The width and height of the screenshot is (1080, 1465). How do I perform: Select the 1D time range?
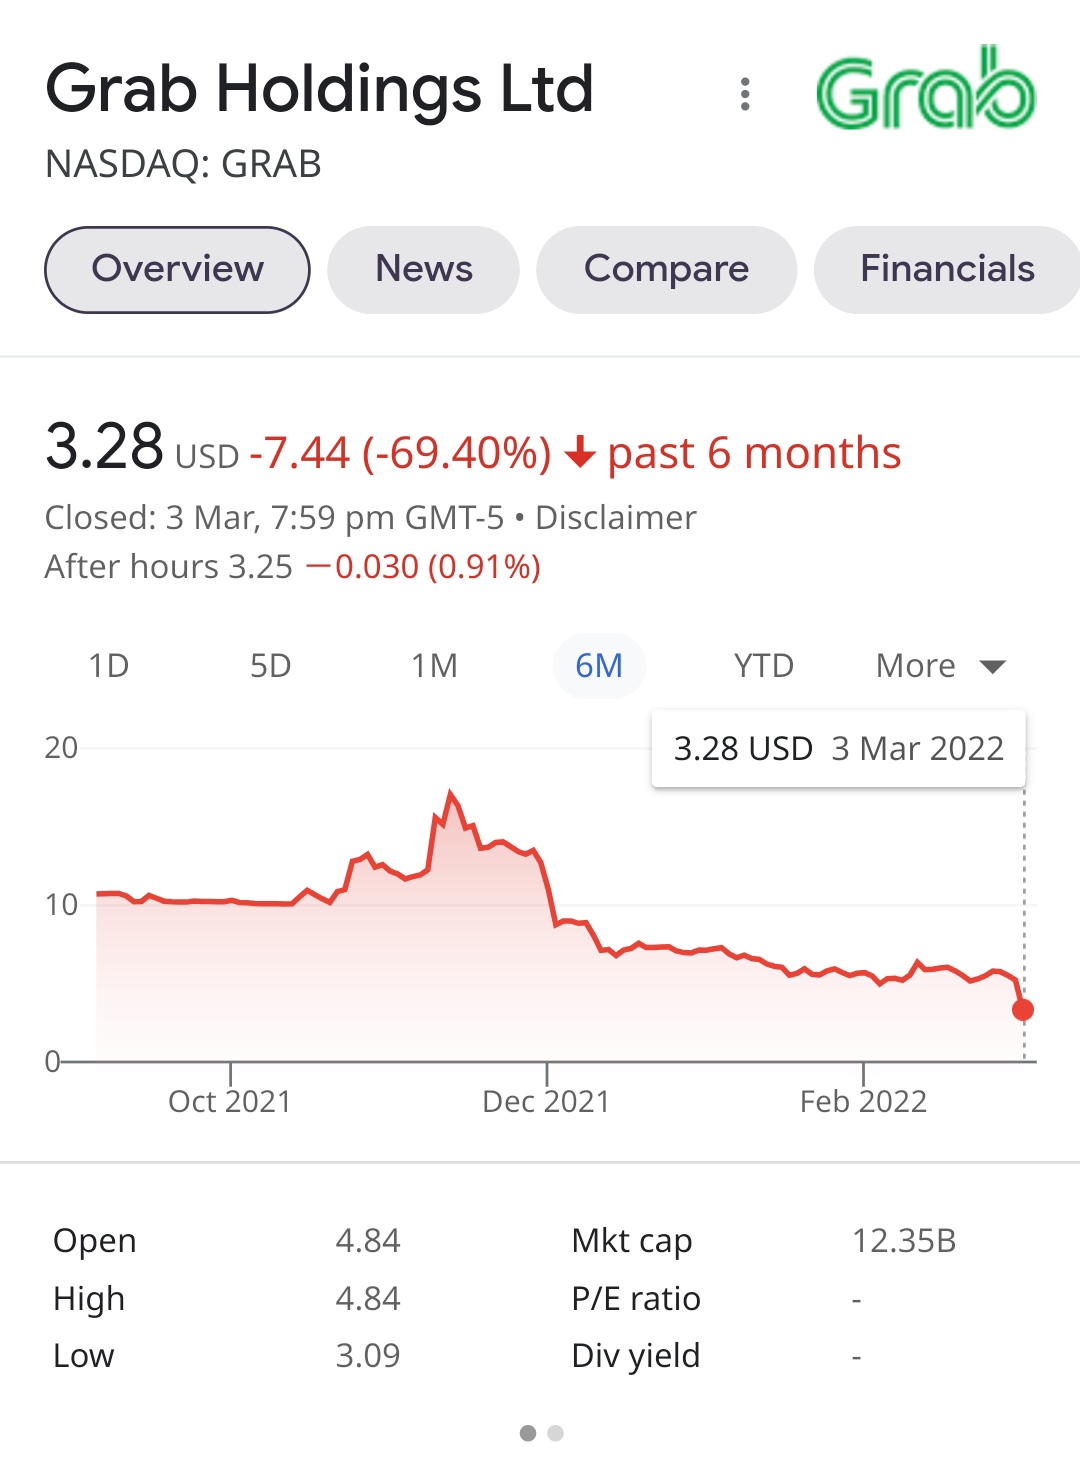tap(109, 666)
